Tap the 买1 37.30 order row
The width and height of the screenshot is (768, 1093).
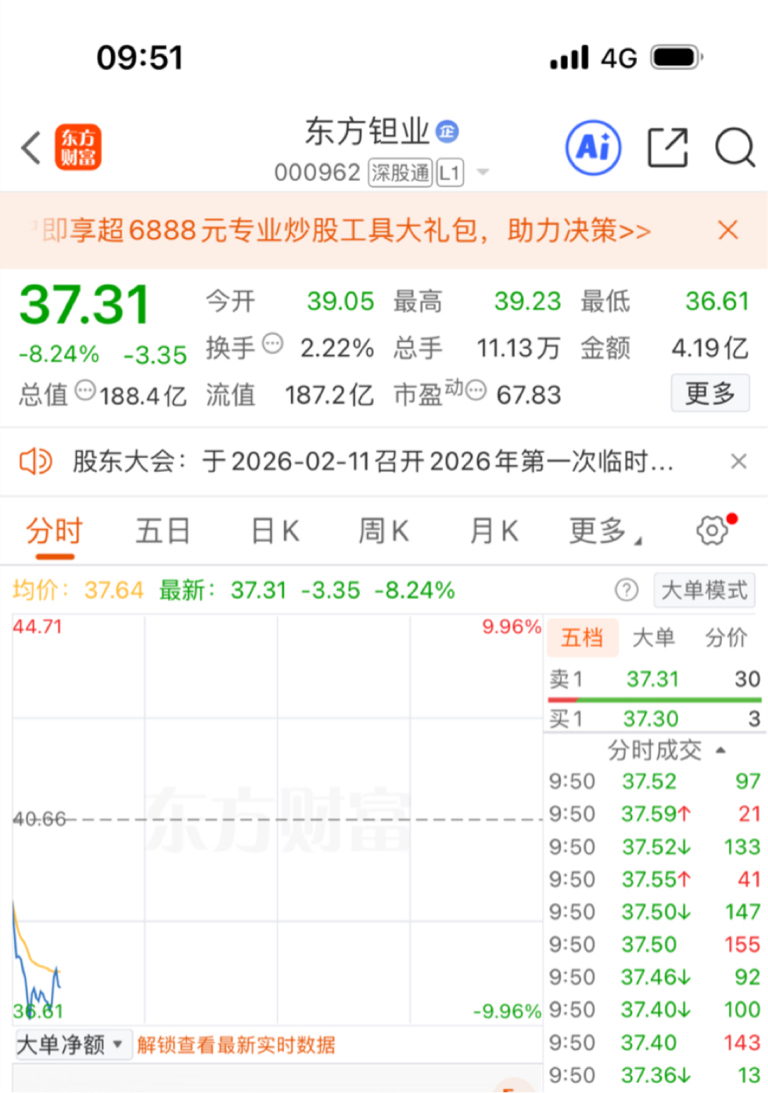click(654, 719)
